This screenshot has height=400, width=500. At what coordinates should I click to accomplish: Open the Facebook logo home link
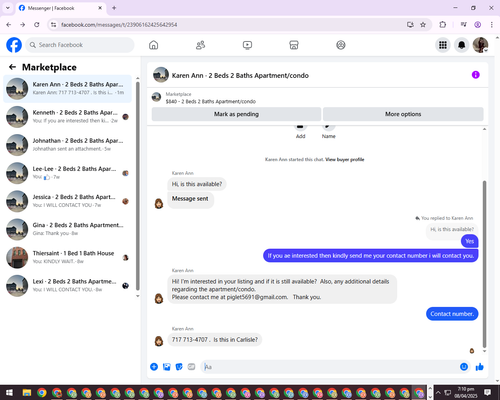(x=14, y=45)
